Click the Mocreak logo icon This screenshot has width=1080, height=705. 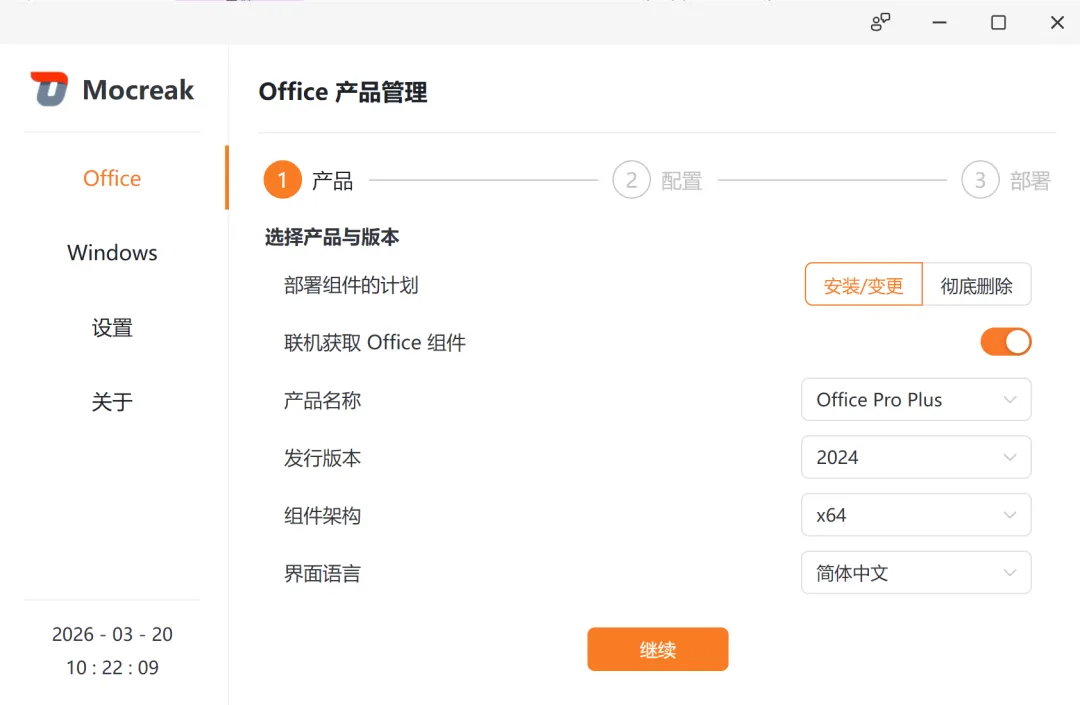49,90
